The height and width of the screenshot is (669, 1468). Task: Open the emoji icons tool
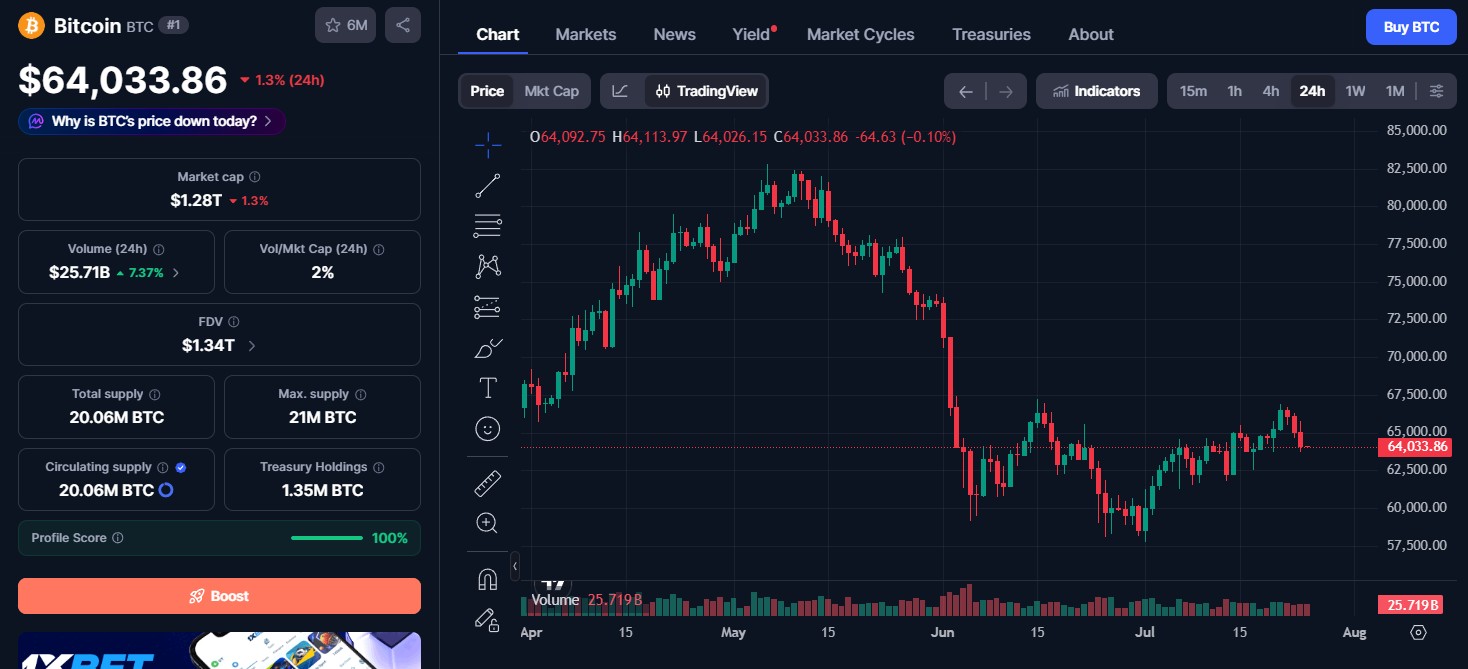click(x=488, y=429)
